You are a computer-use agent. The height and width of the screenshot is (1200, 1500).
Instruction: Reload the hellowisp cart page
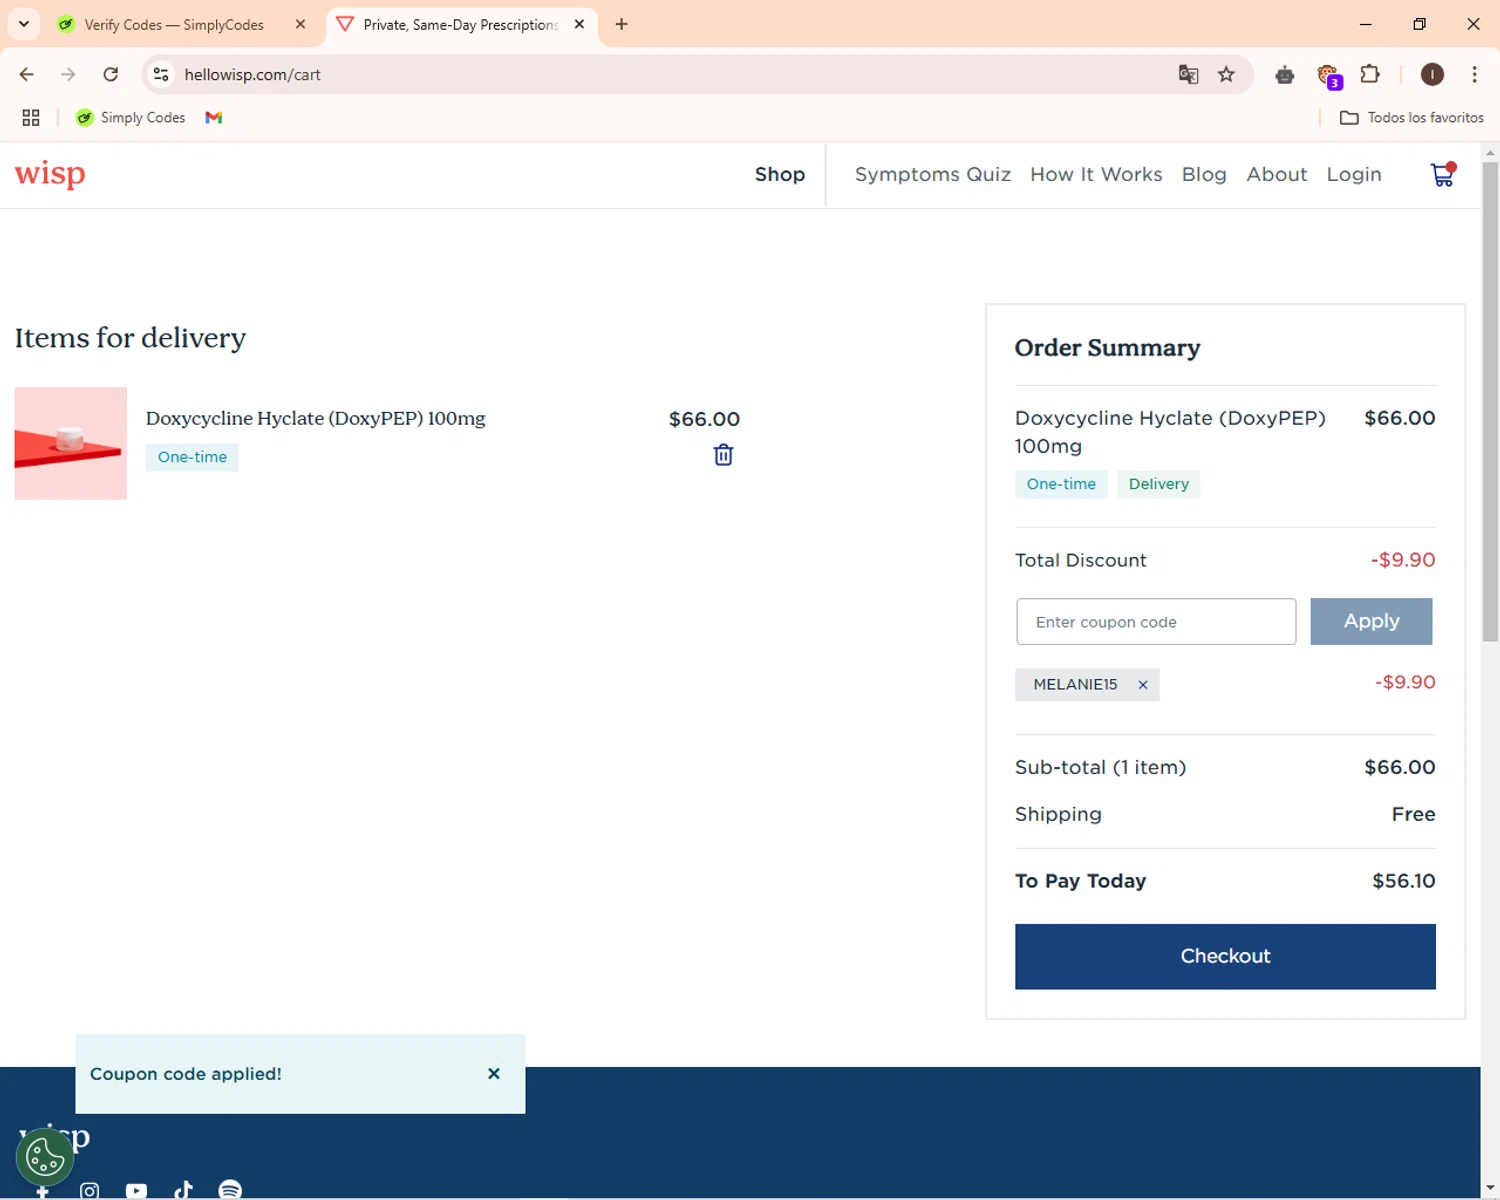click(x=111, y=74)
